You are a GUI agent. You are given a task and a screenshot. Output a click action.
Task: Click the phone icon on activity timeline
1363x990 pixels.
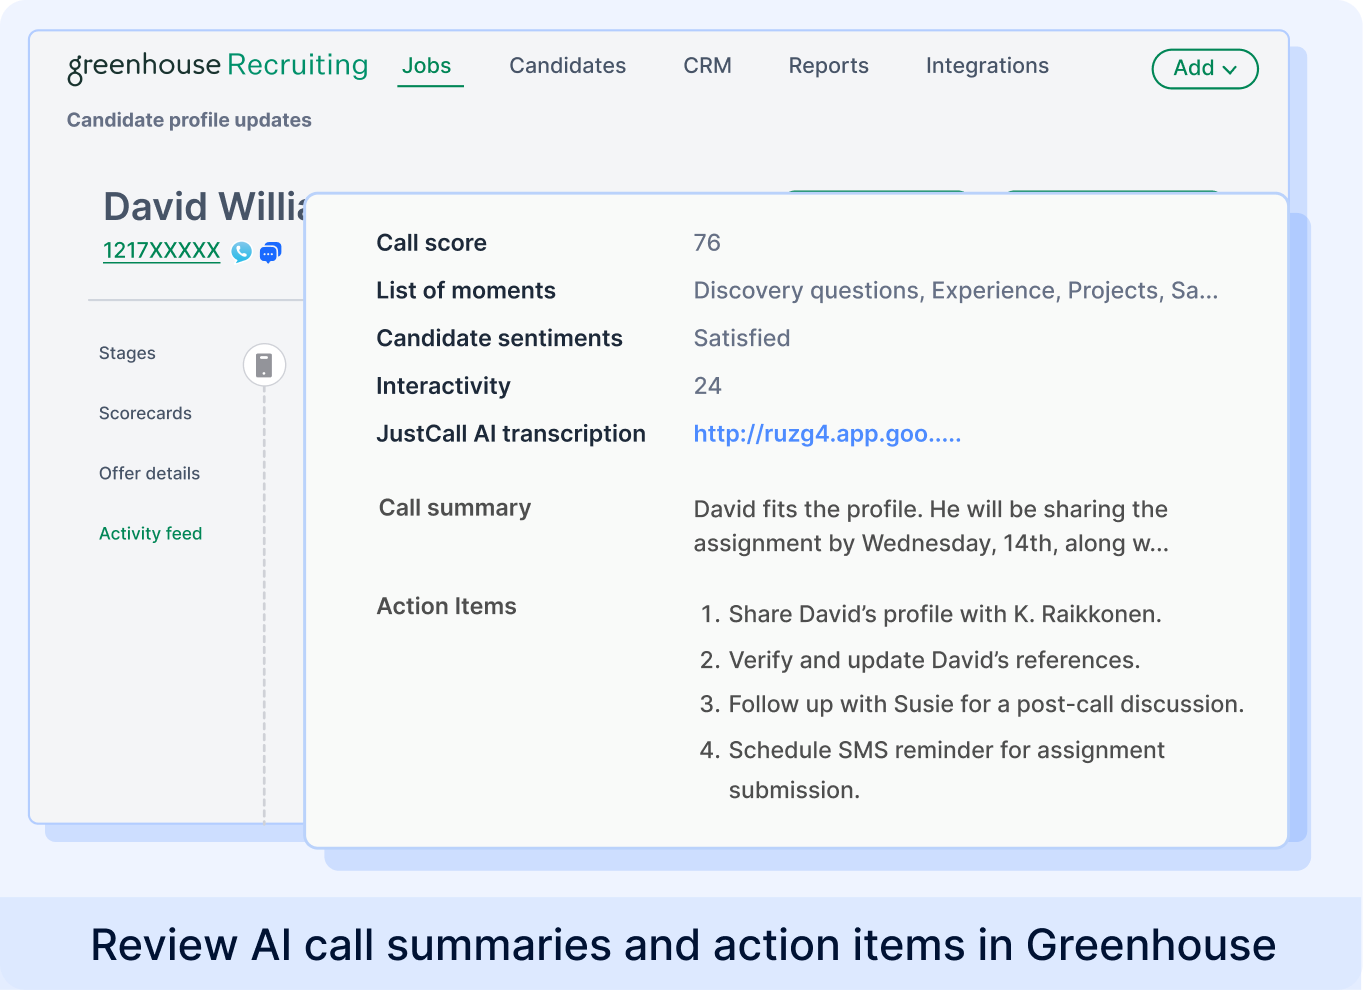click(x=264, y=365)
